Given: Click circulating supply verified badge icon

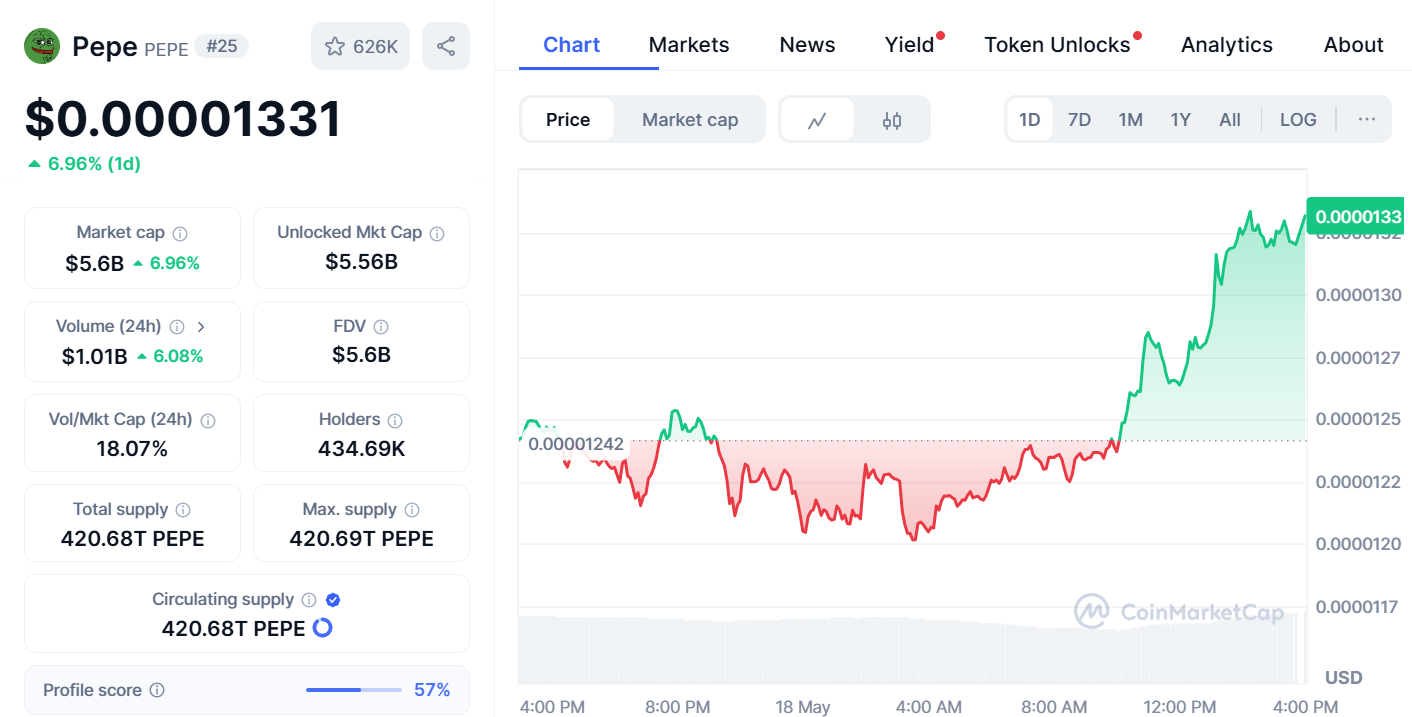Looking at the screenshot, I should click(334, 600).
